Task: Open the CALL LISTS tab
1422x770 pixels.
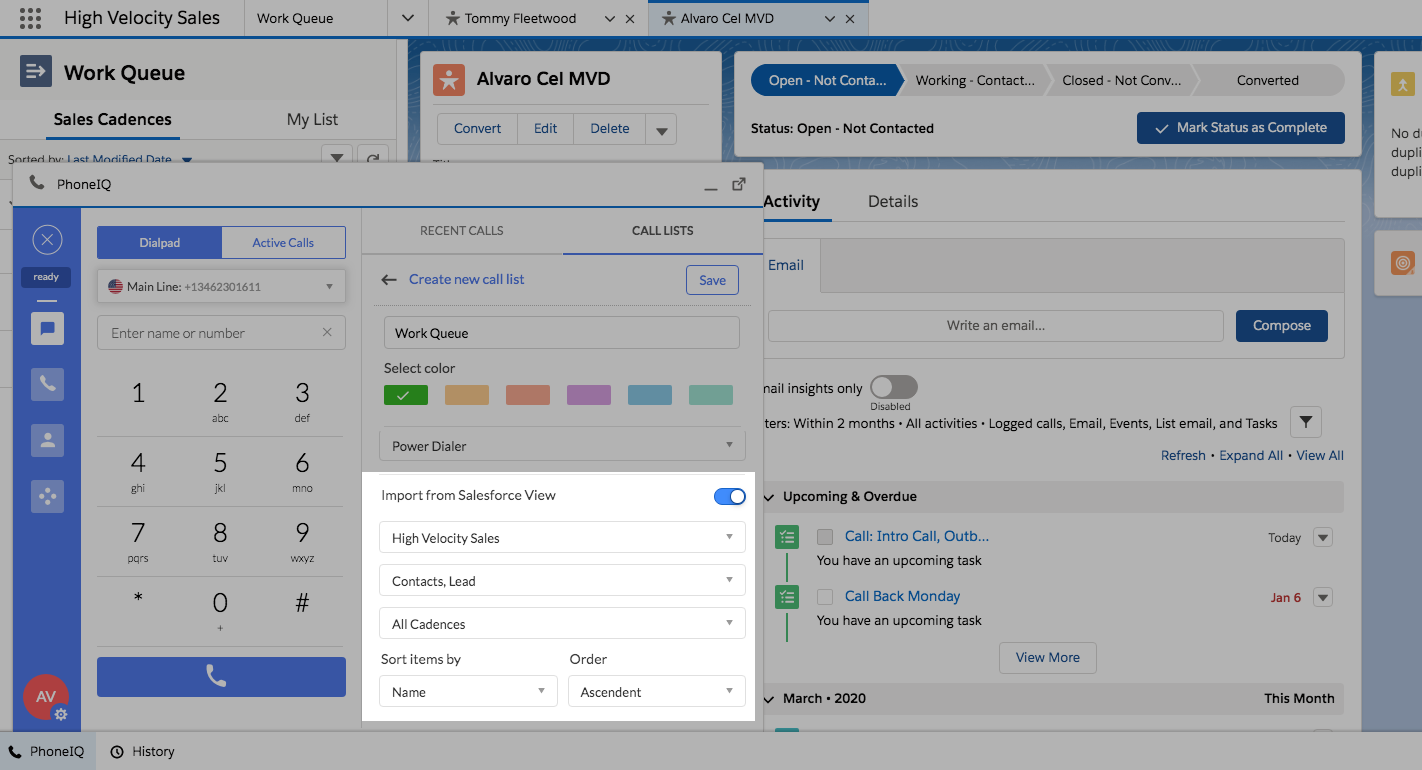Action: coord(663,231)
